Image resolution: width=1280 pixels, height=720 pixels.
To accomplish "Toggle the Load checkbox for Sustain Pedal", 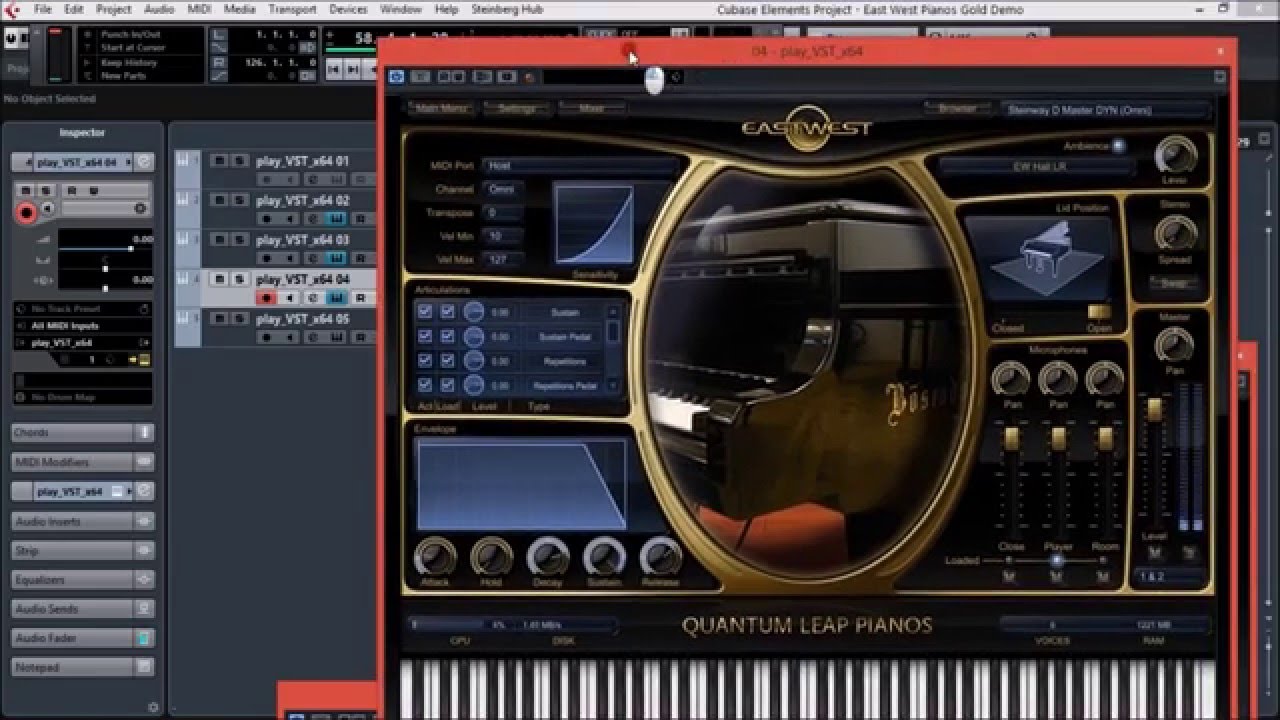I will [447, 337].
